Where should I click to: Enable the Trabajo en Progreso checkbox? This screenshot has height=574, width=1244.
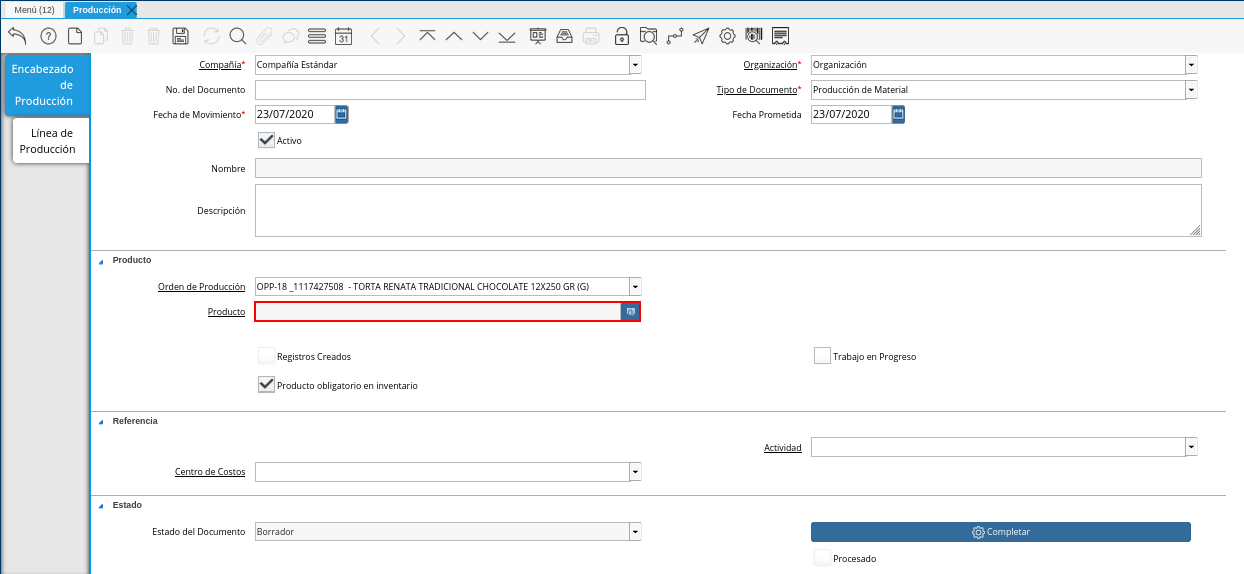point(822,356)
